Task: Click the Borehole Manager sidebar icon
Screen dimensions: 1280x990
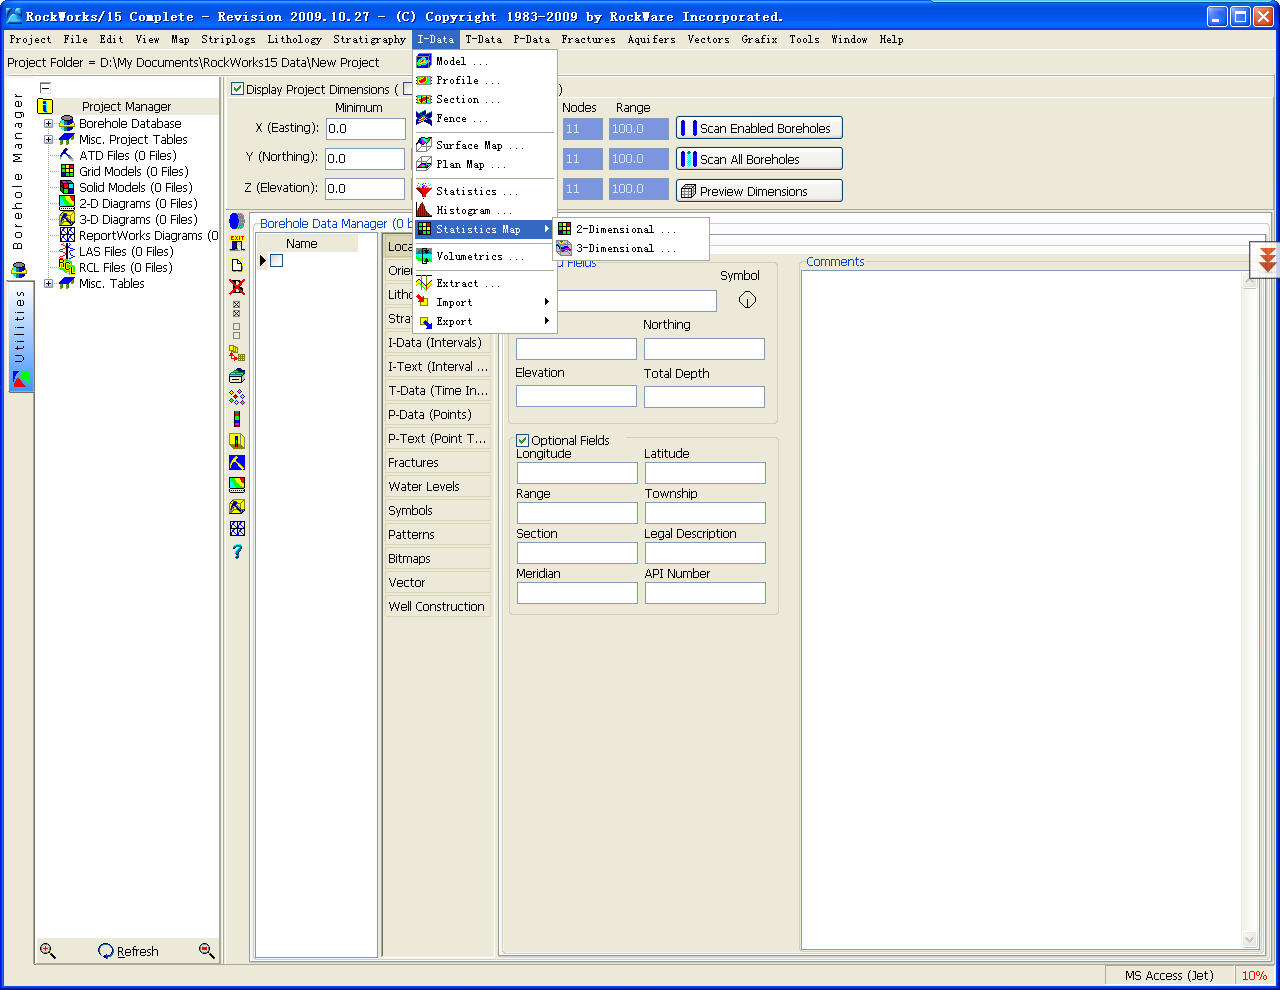Action: [19, 269]
